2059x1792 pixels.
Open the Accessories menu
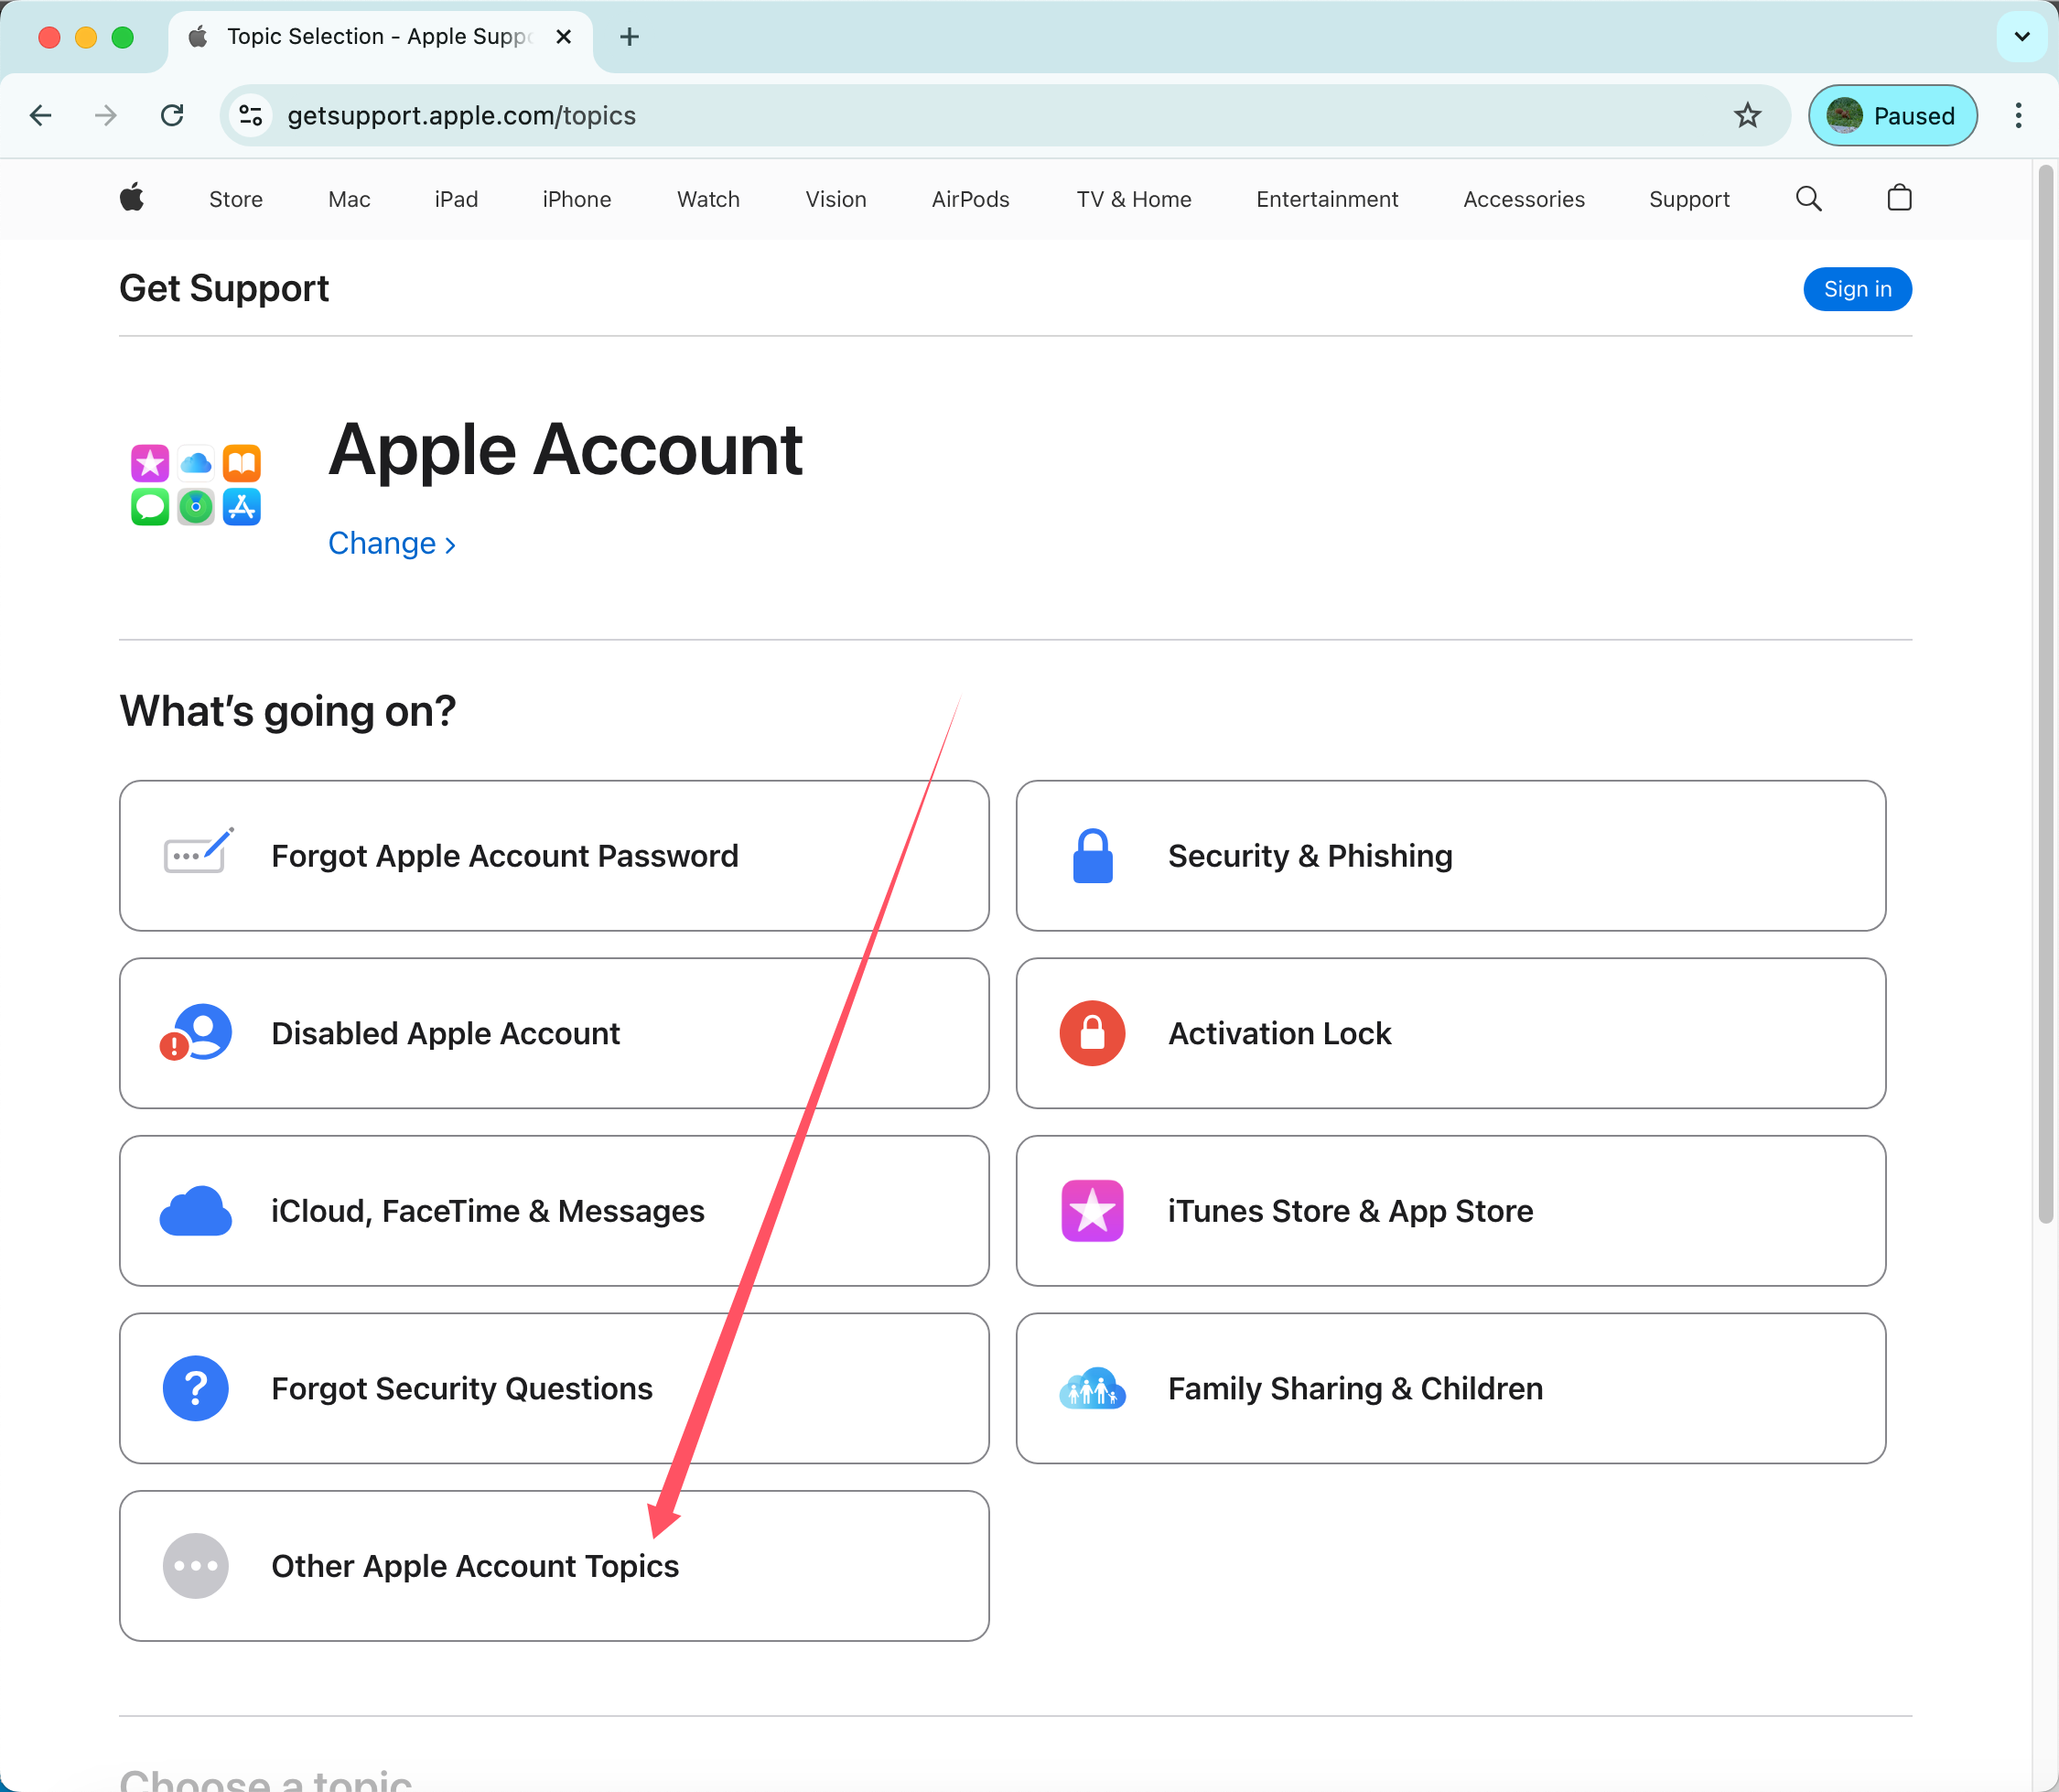pos(1524,199)
